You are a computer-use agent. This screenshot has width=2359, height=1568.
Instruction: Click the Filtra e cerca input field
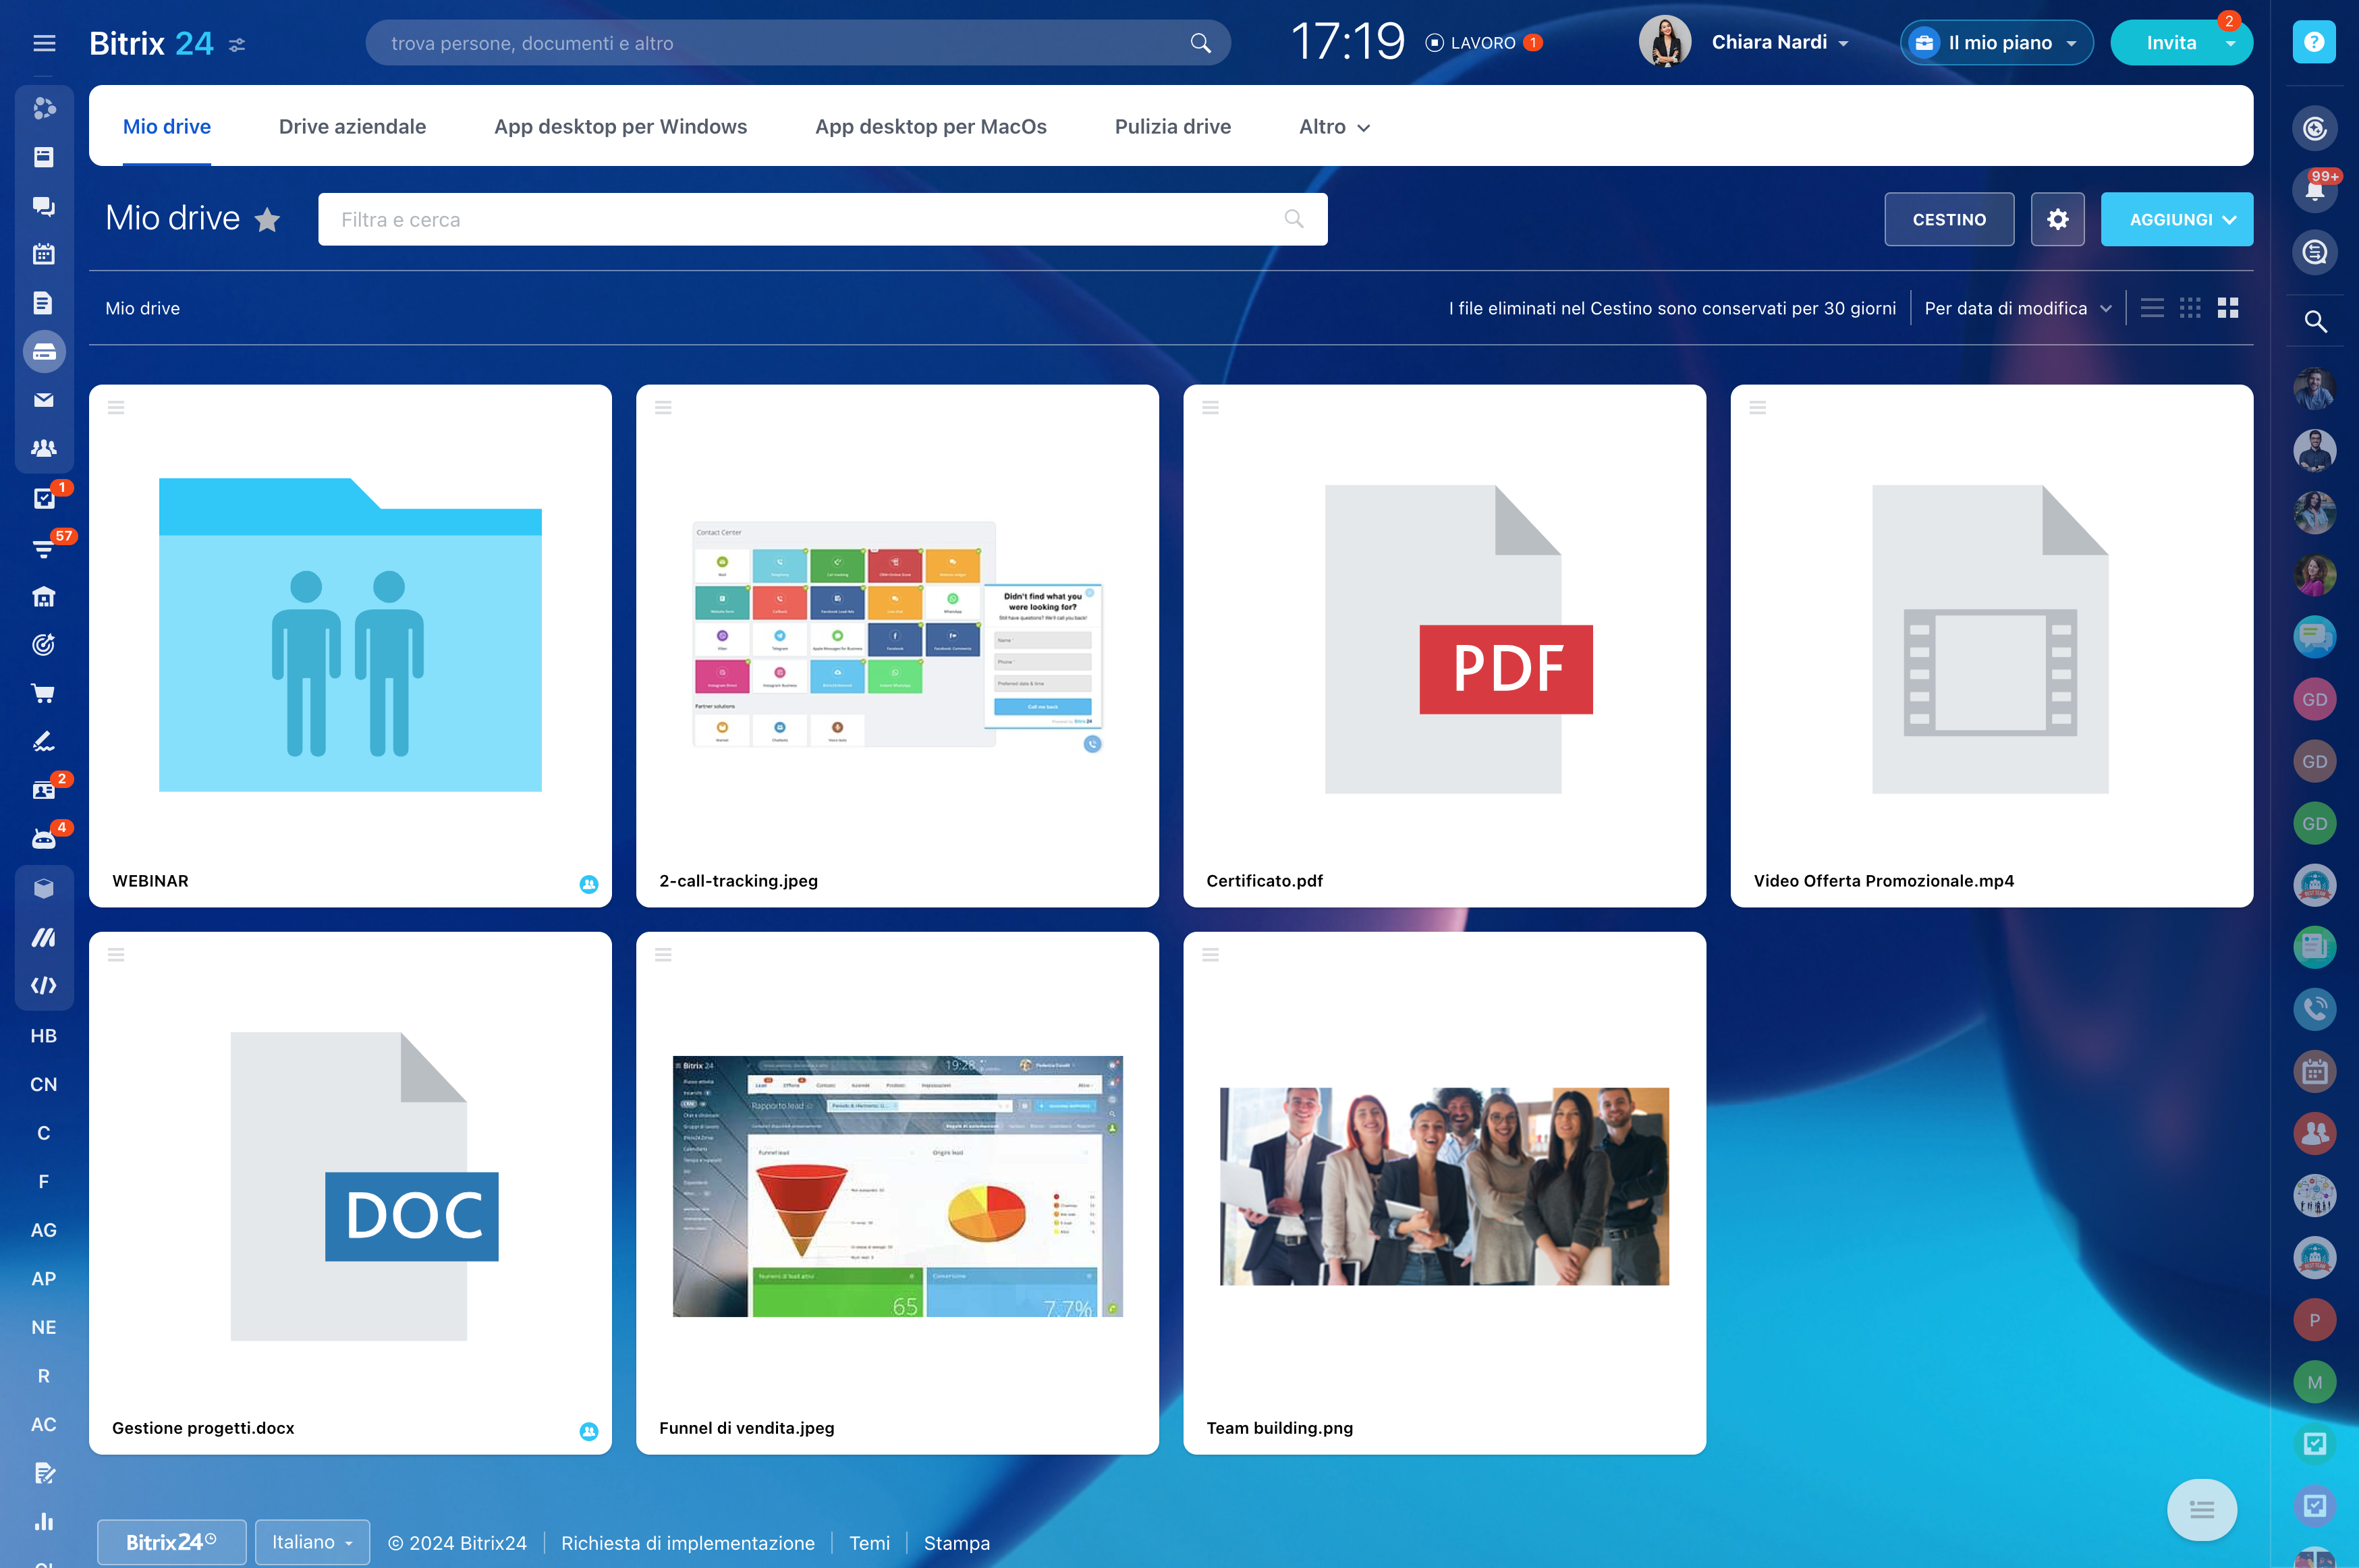coord(800,219)
